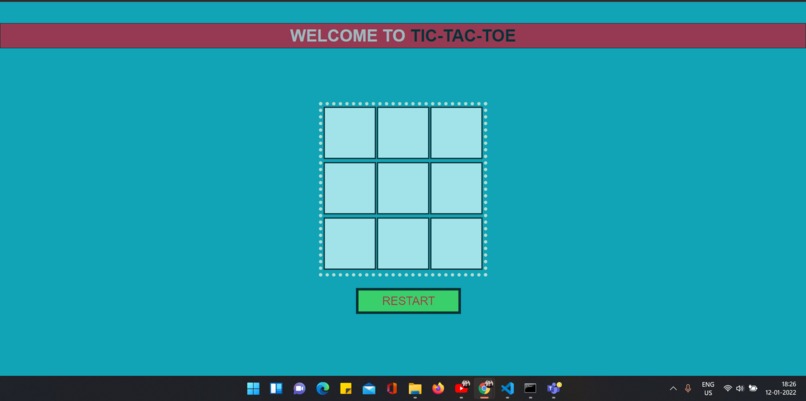Expand the hidden system tray icons
806x401 pixels.
point(673,389)
